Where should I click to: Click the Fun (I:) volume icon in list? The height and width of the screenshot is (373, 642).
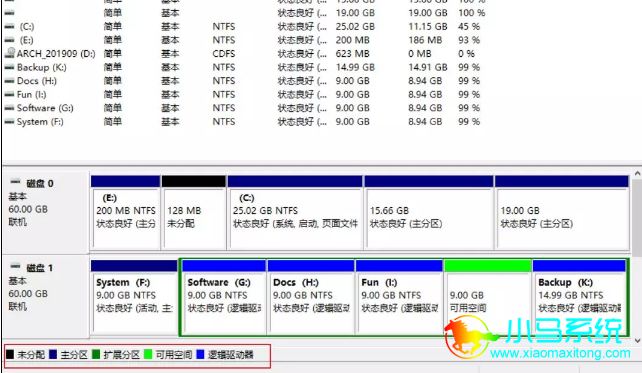[x=9, y=95]
